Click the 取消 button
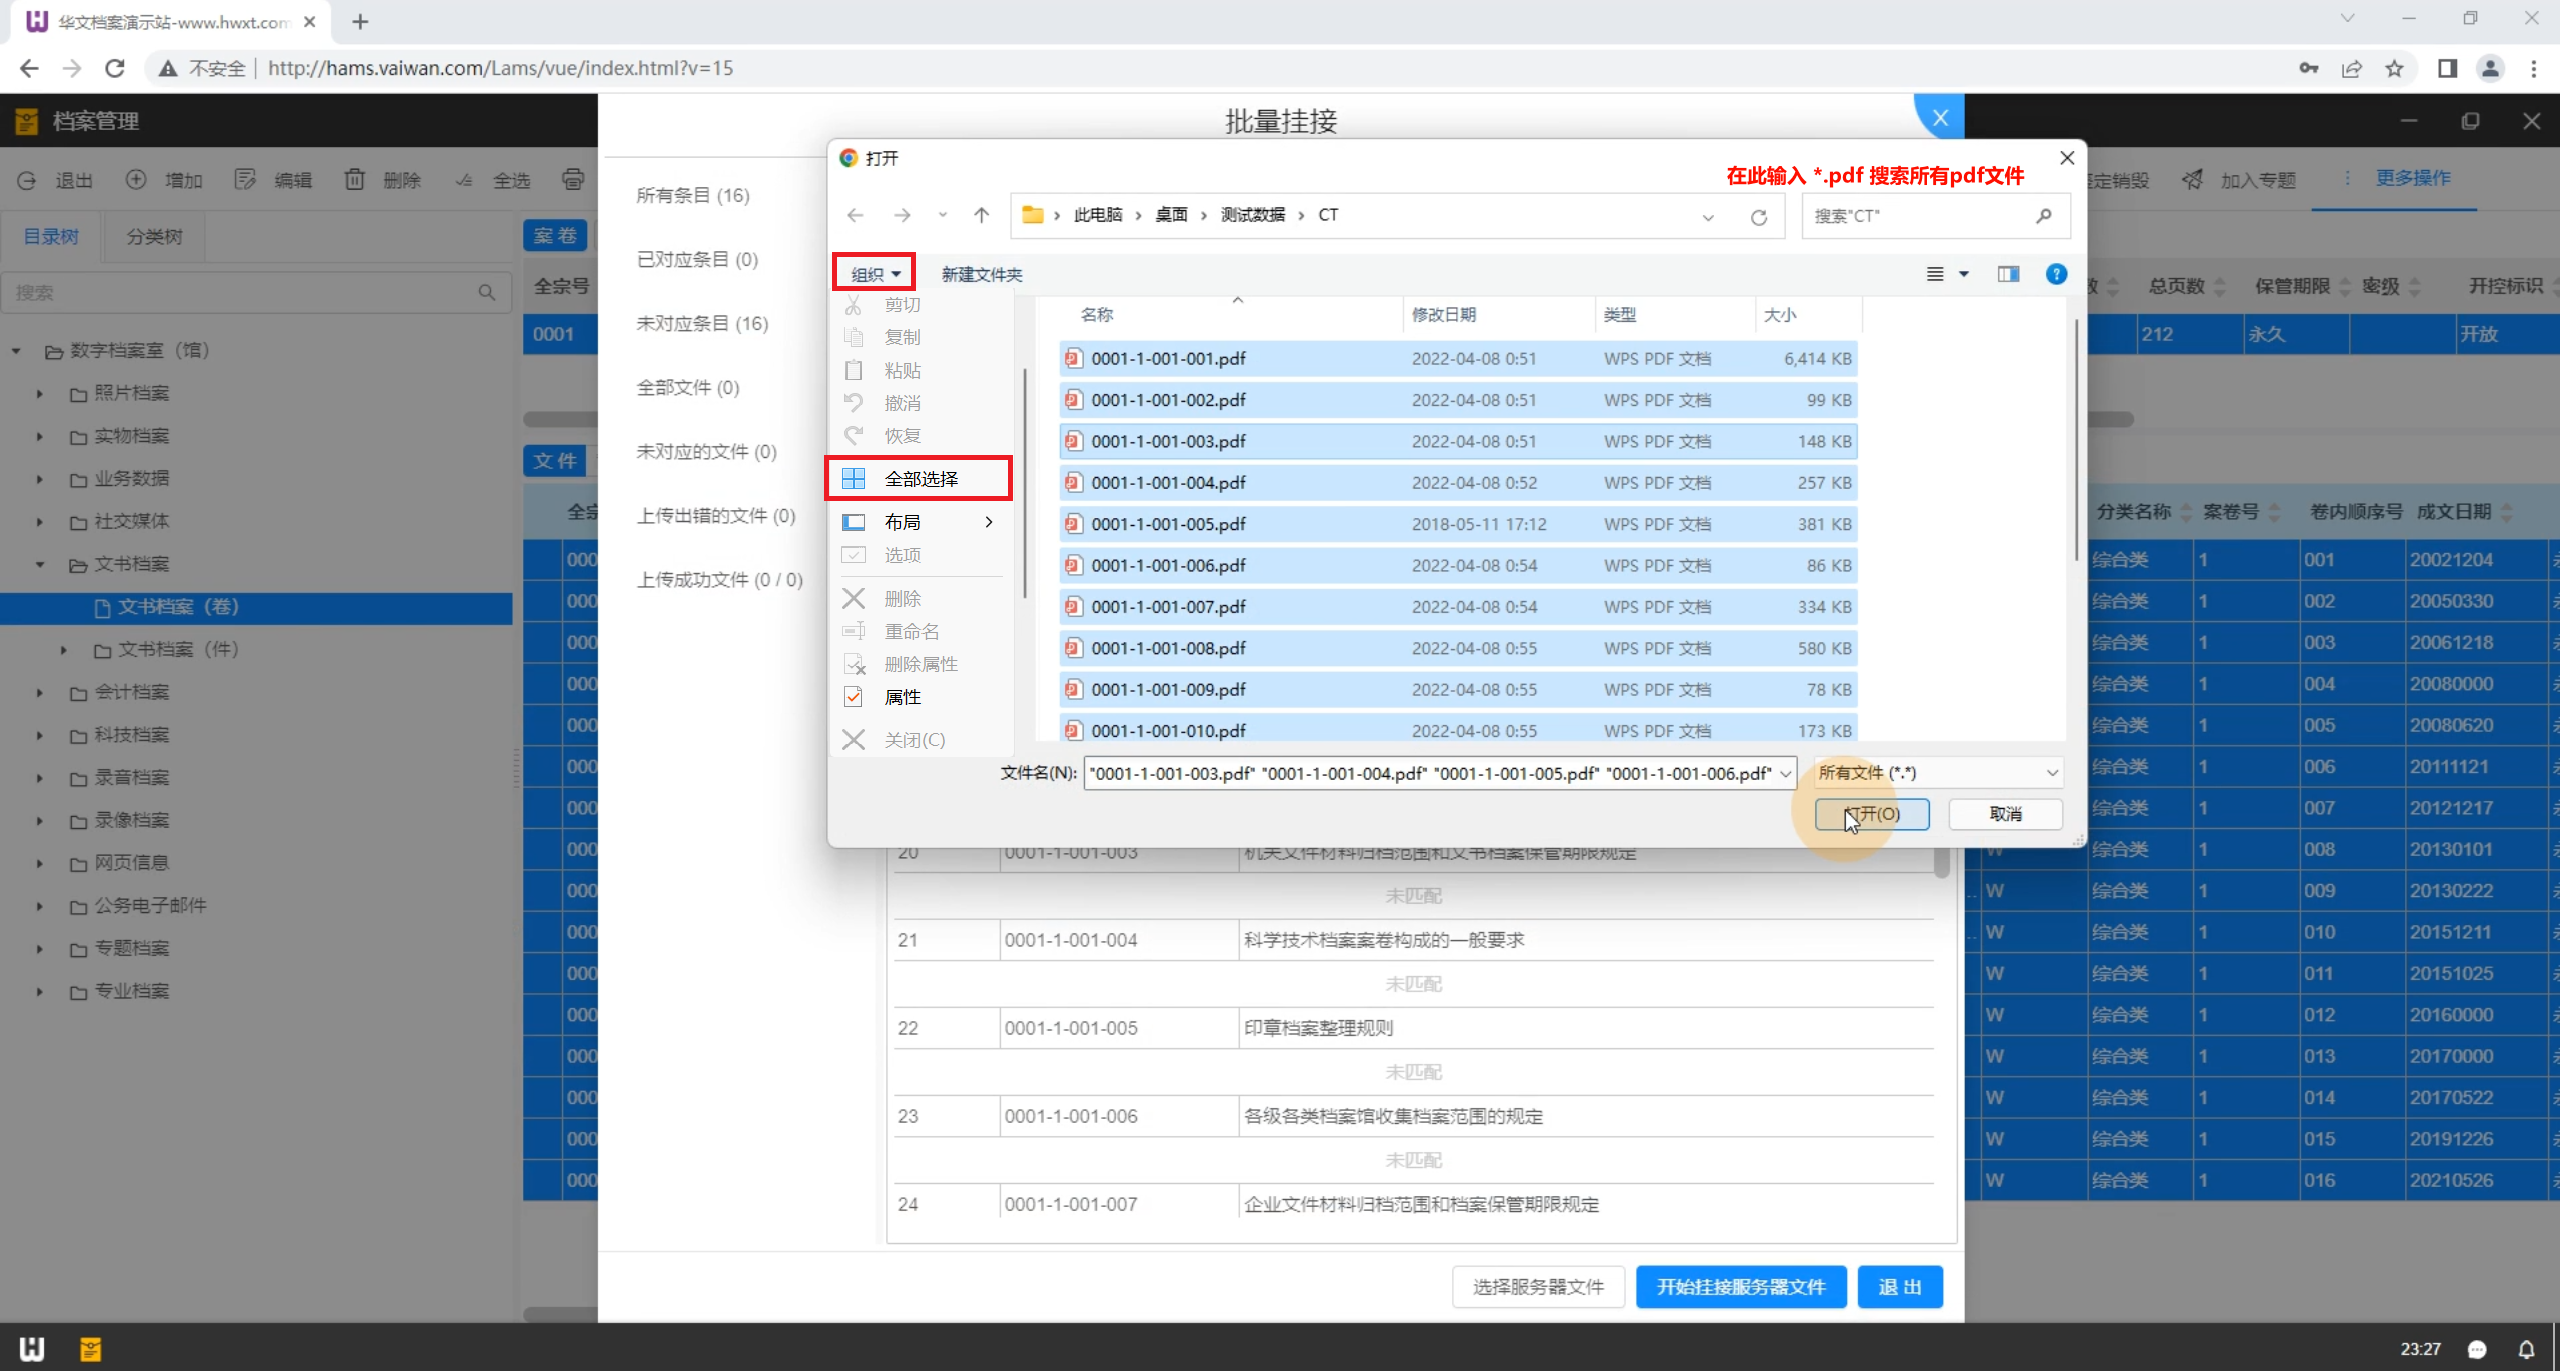This screenshot has width=2560, height=1371. [x=2005, y=814]
